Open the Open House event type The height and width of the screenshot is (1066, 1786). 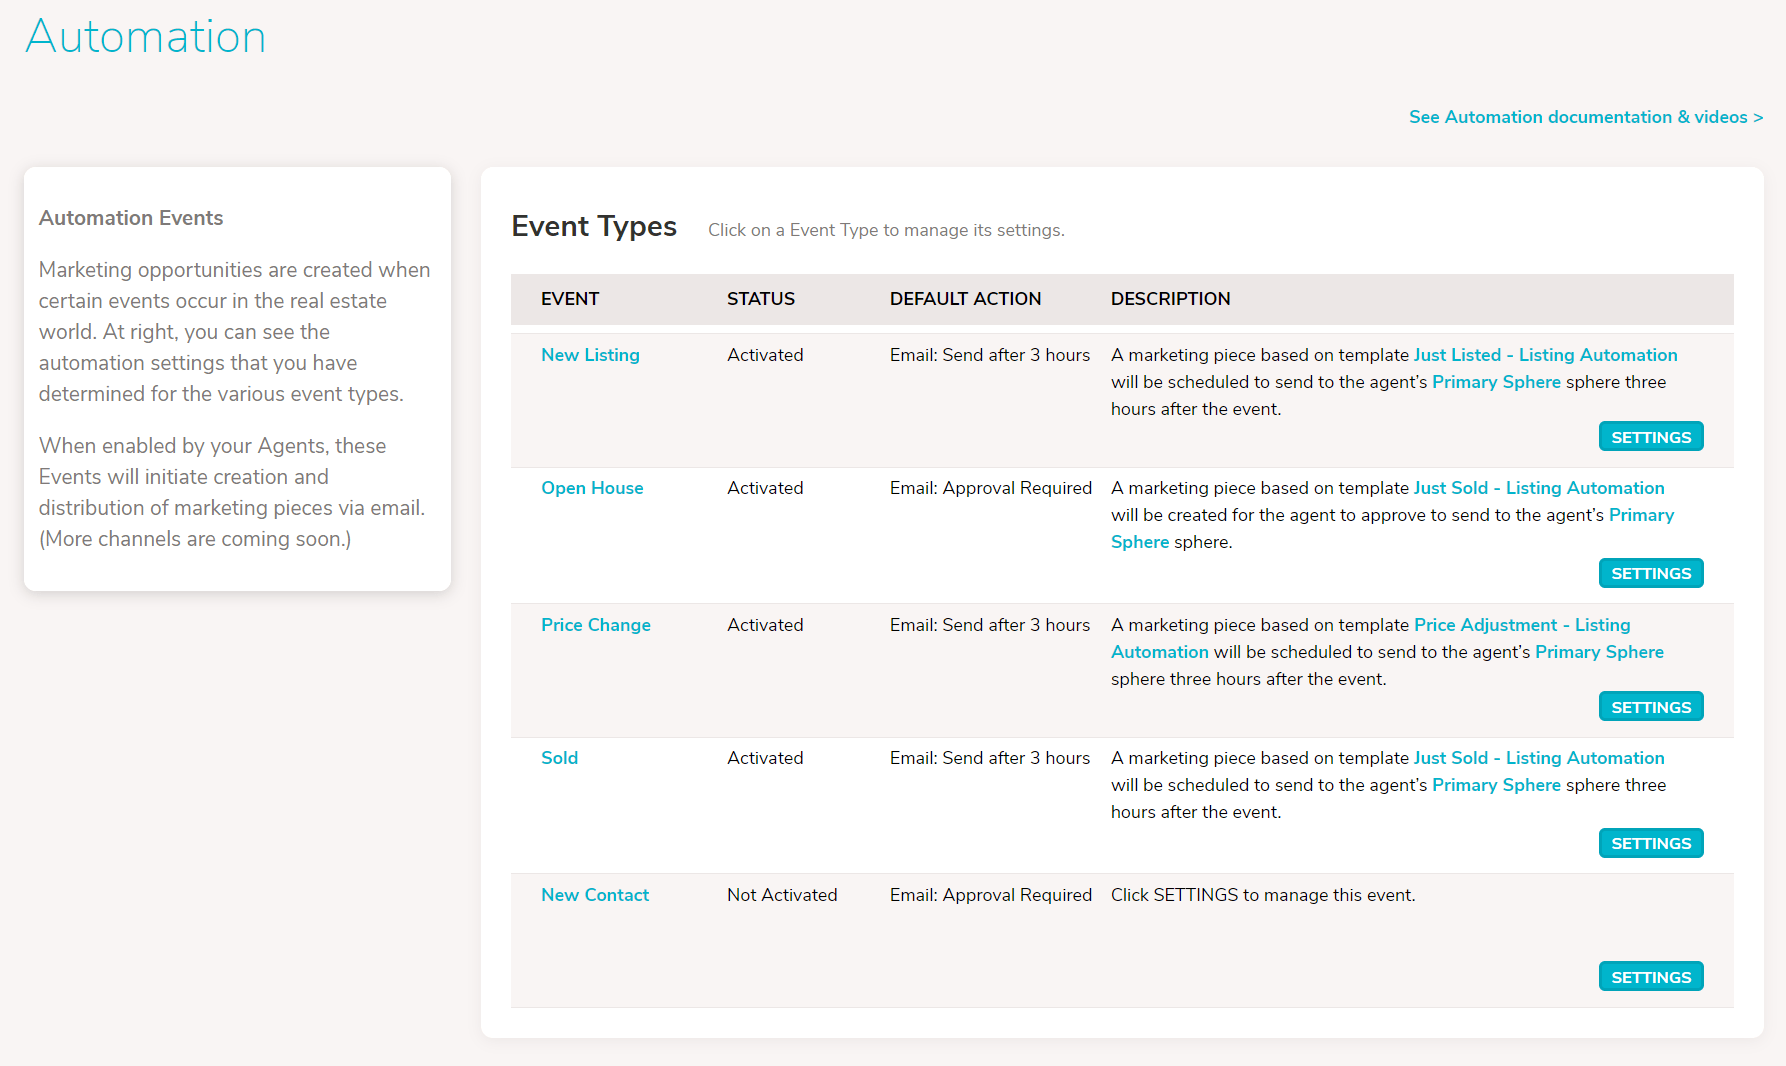pyautogui.click(x=592, y=487)
